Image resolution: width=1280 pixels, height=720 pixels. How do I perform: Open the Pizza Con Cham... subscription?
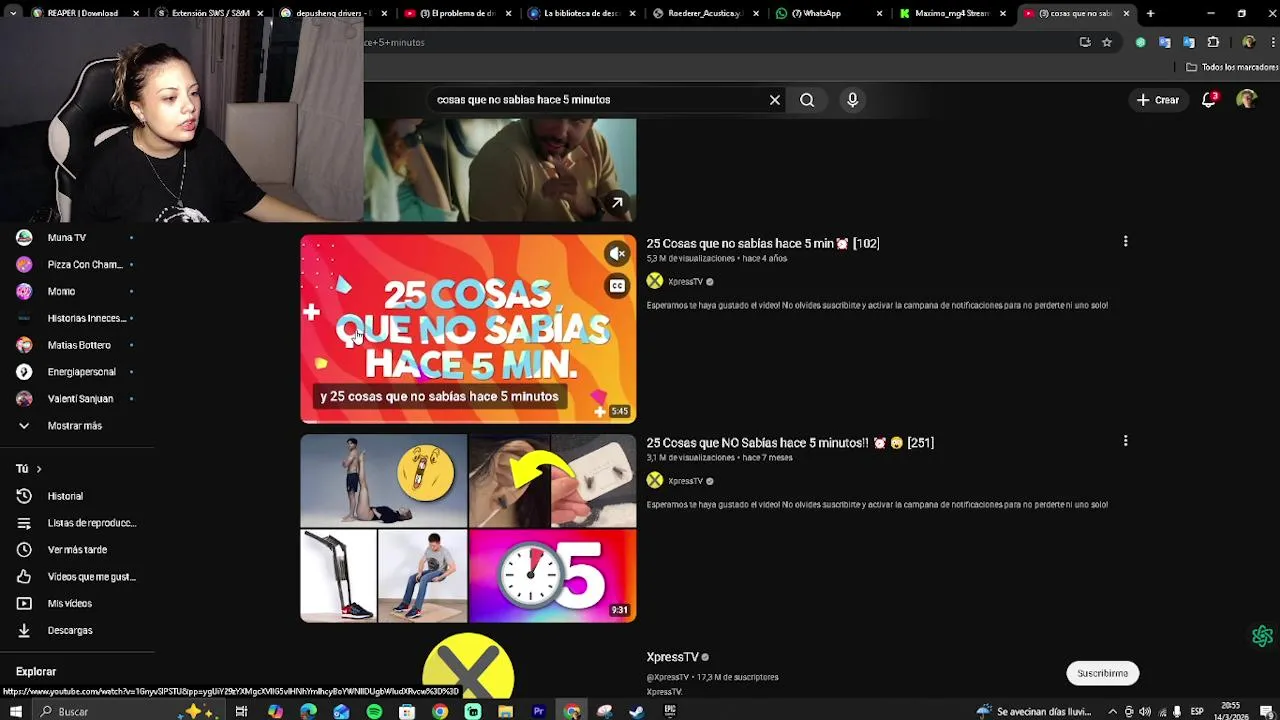point(77,265)
